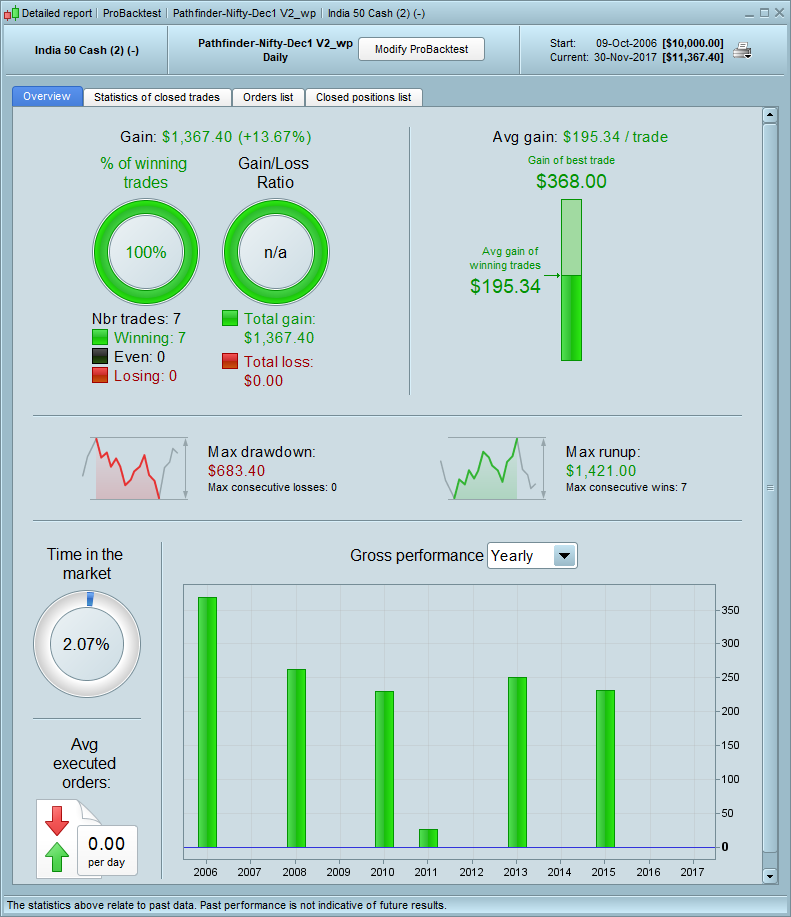The height and width of the screenshot is (917, 791).
Task: Click the scrollbar up arrow
Action: 769,115
